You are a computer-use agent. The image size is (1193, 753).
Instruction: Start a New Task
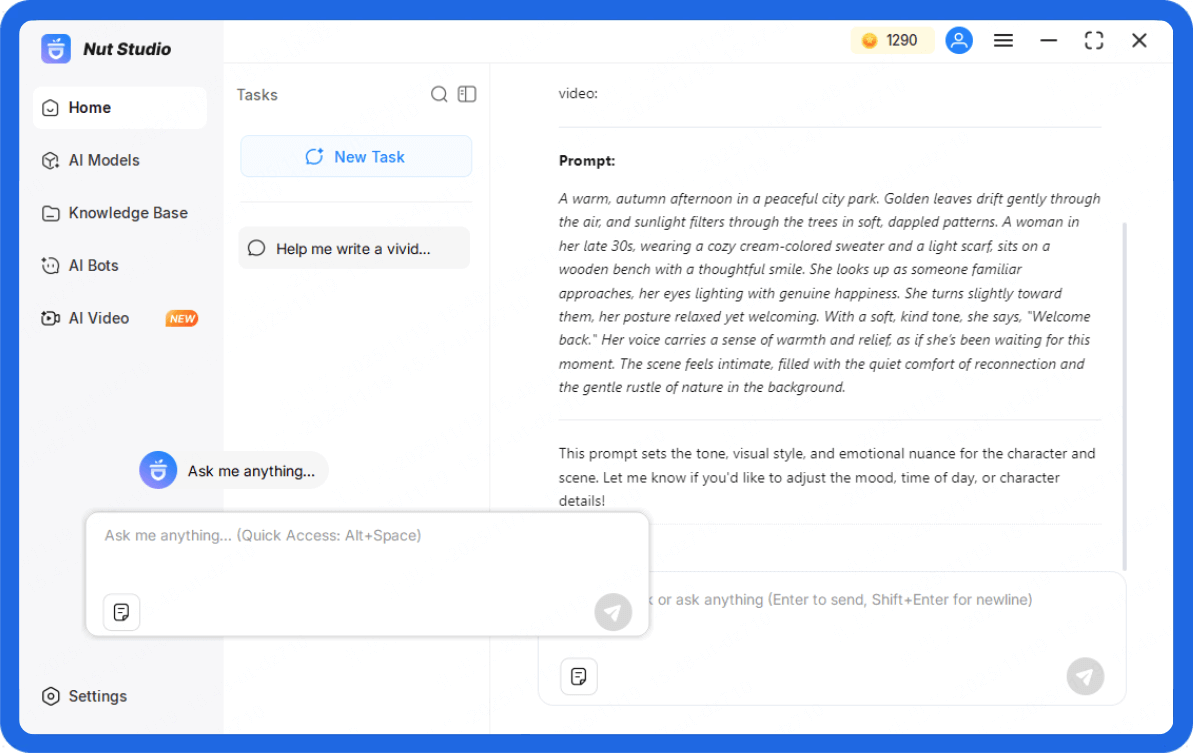point(355,157)
